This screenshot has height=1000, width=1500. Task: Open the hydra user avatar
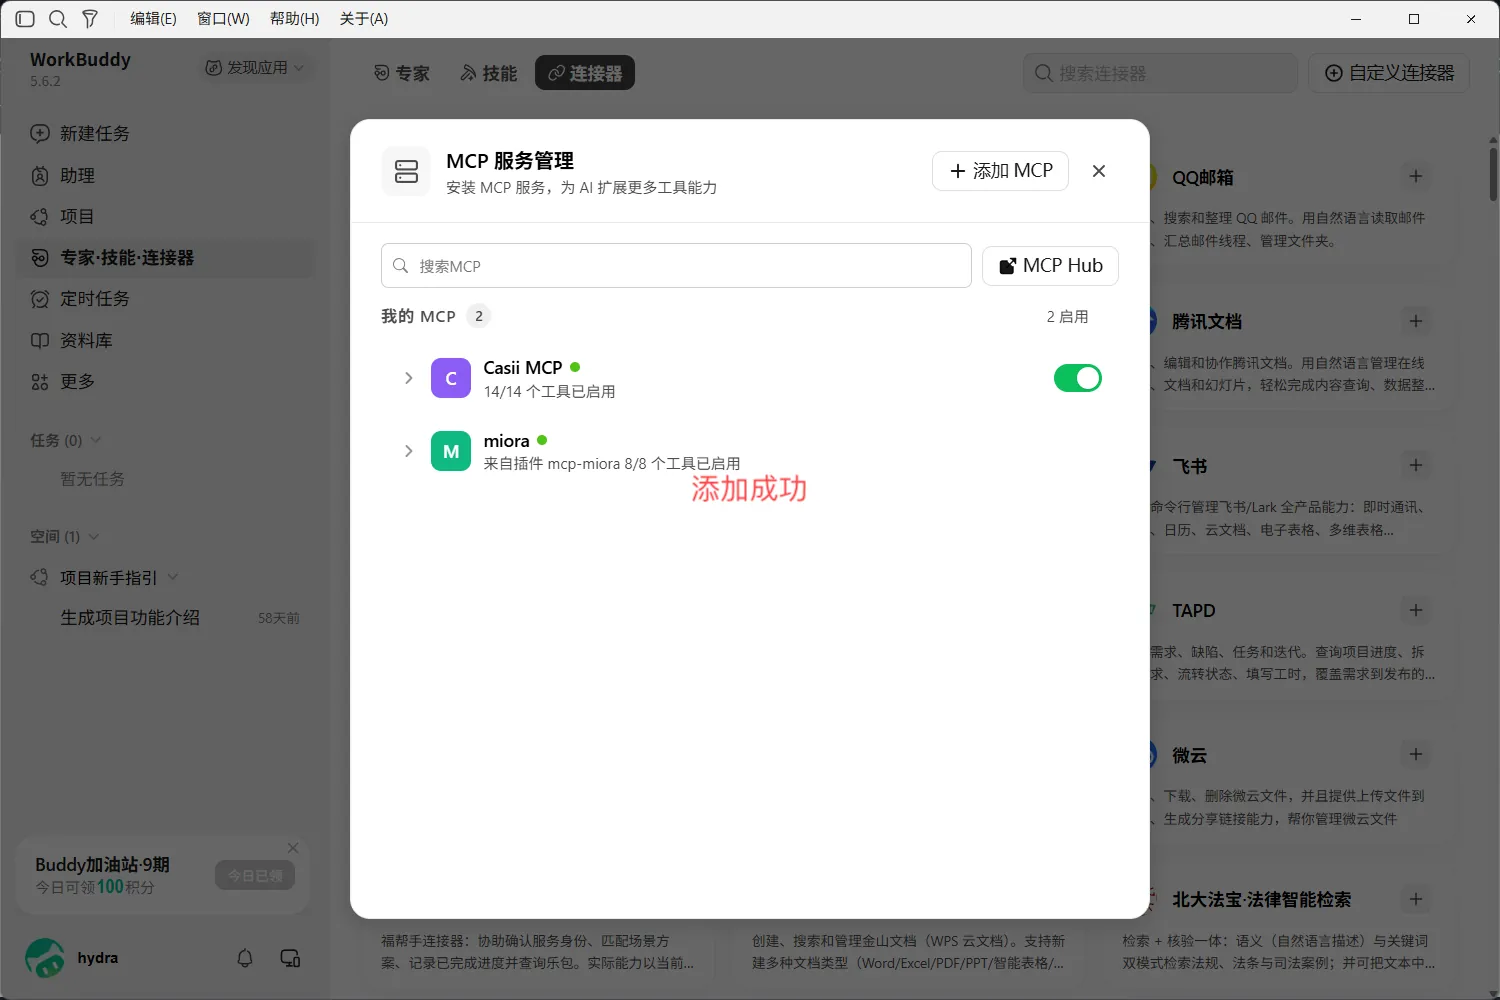coord(45,958)
